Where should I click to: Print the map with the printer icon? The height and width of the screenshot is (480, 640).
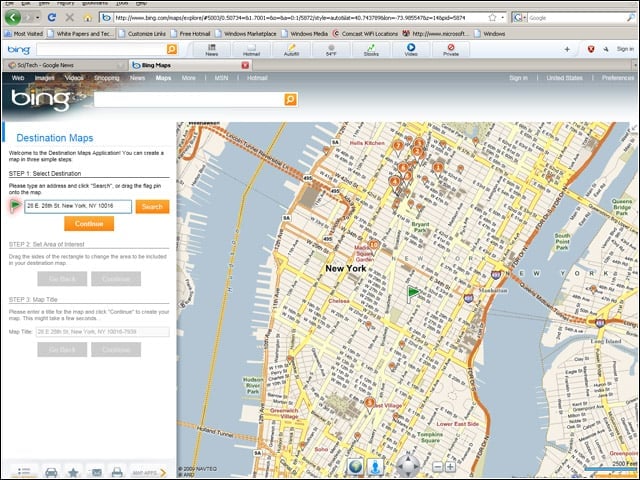coord(117,472)
